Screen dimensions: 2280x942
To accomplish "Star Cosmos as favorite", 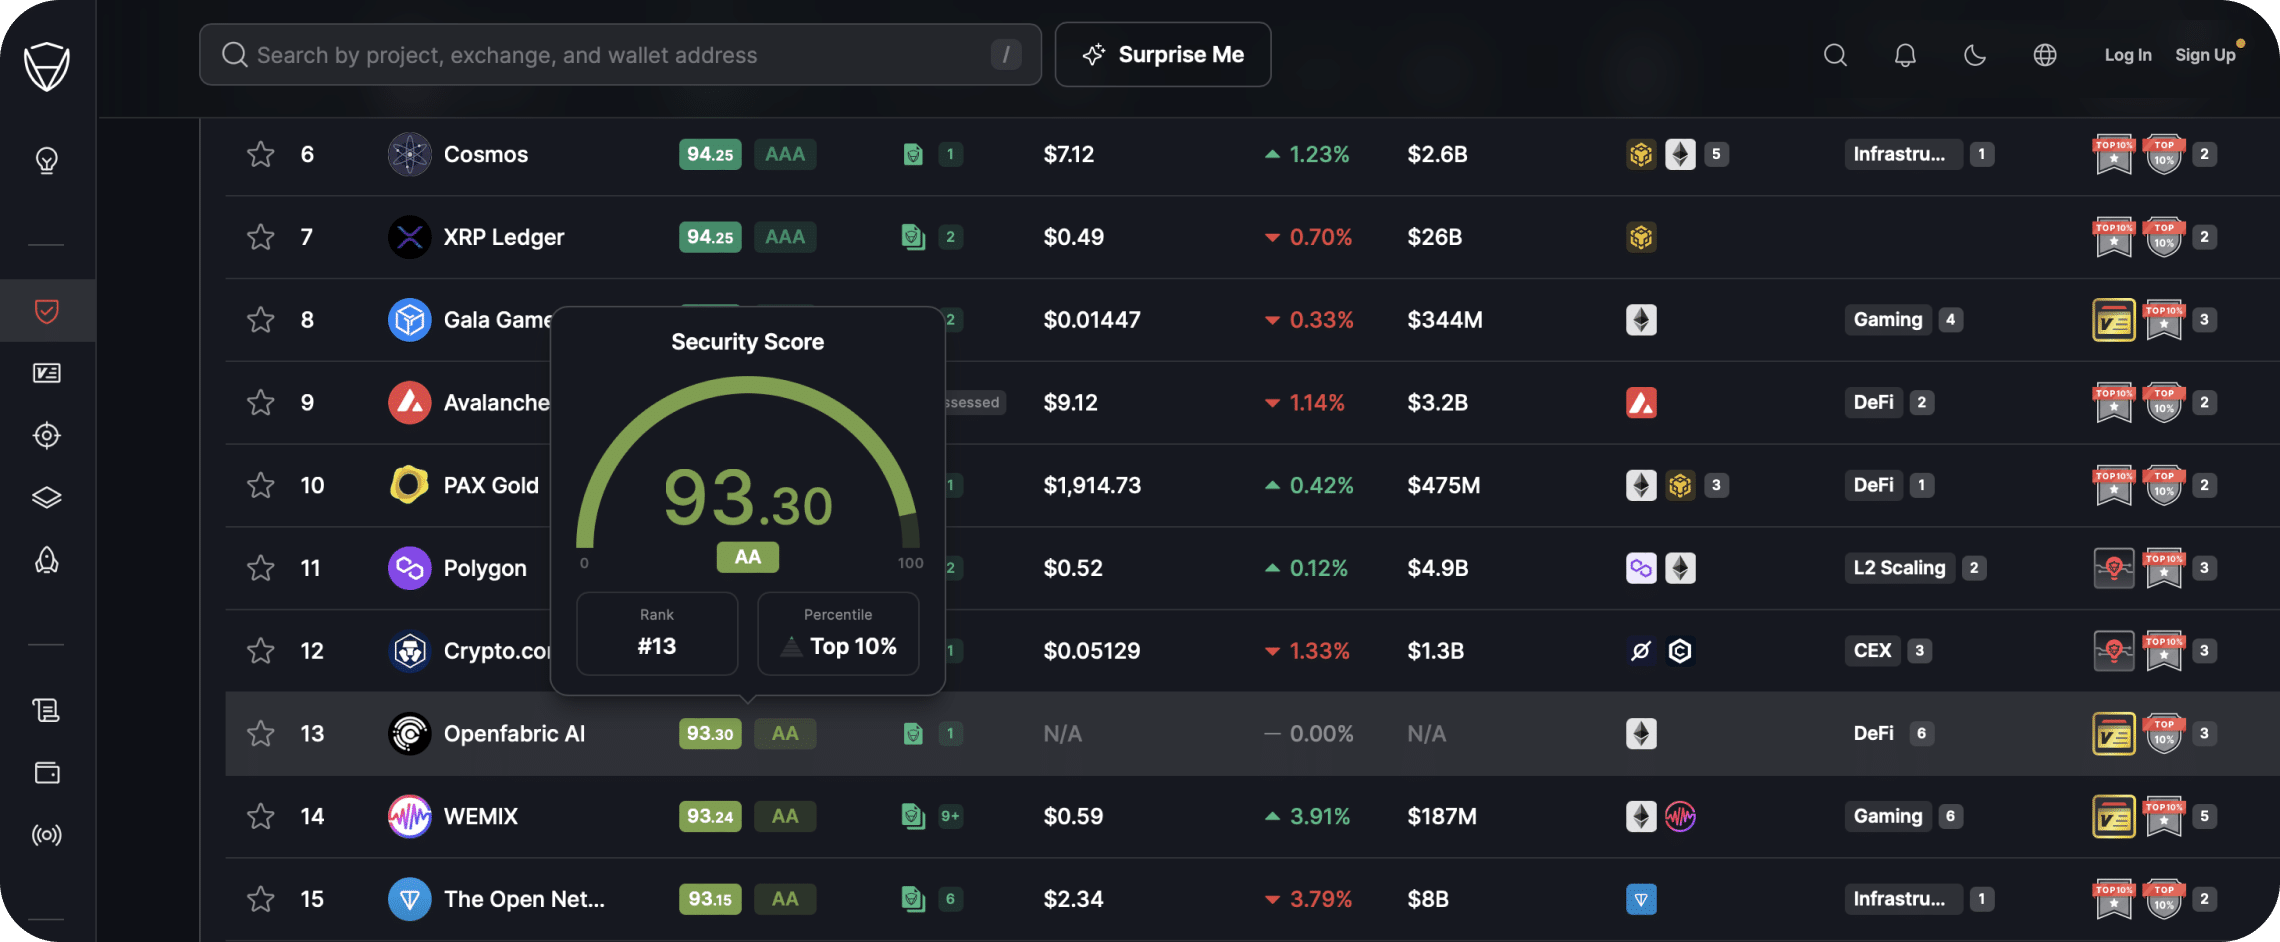I will point(261,154).
